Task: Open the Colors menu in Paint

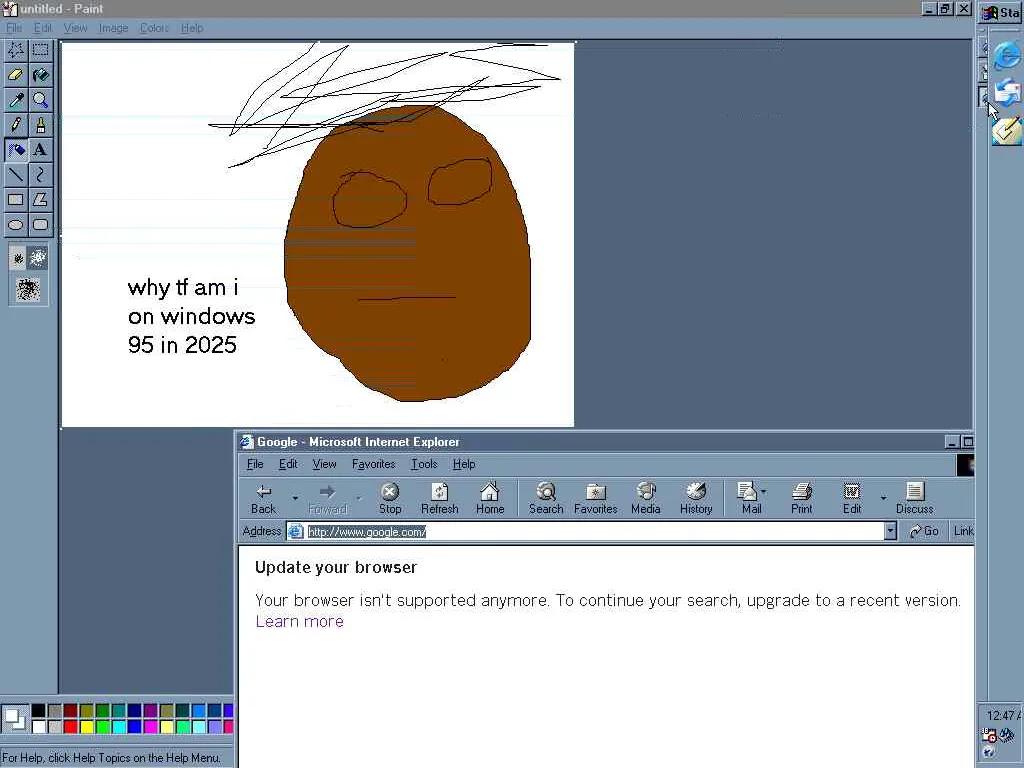Action: coord(154,28)
